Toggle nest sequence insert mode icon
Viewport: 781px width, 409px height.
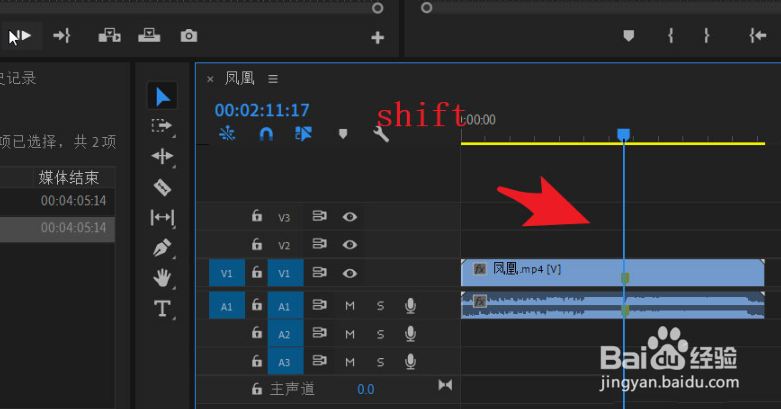[x=227, y=133]
